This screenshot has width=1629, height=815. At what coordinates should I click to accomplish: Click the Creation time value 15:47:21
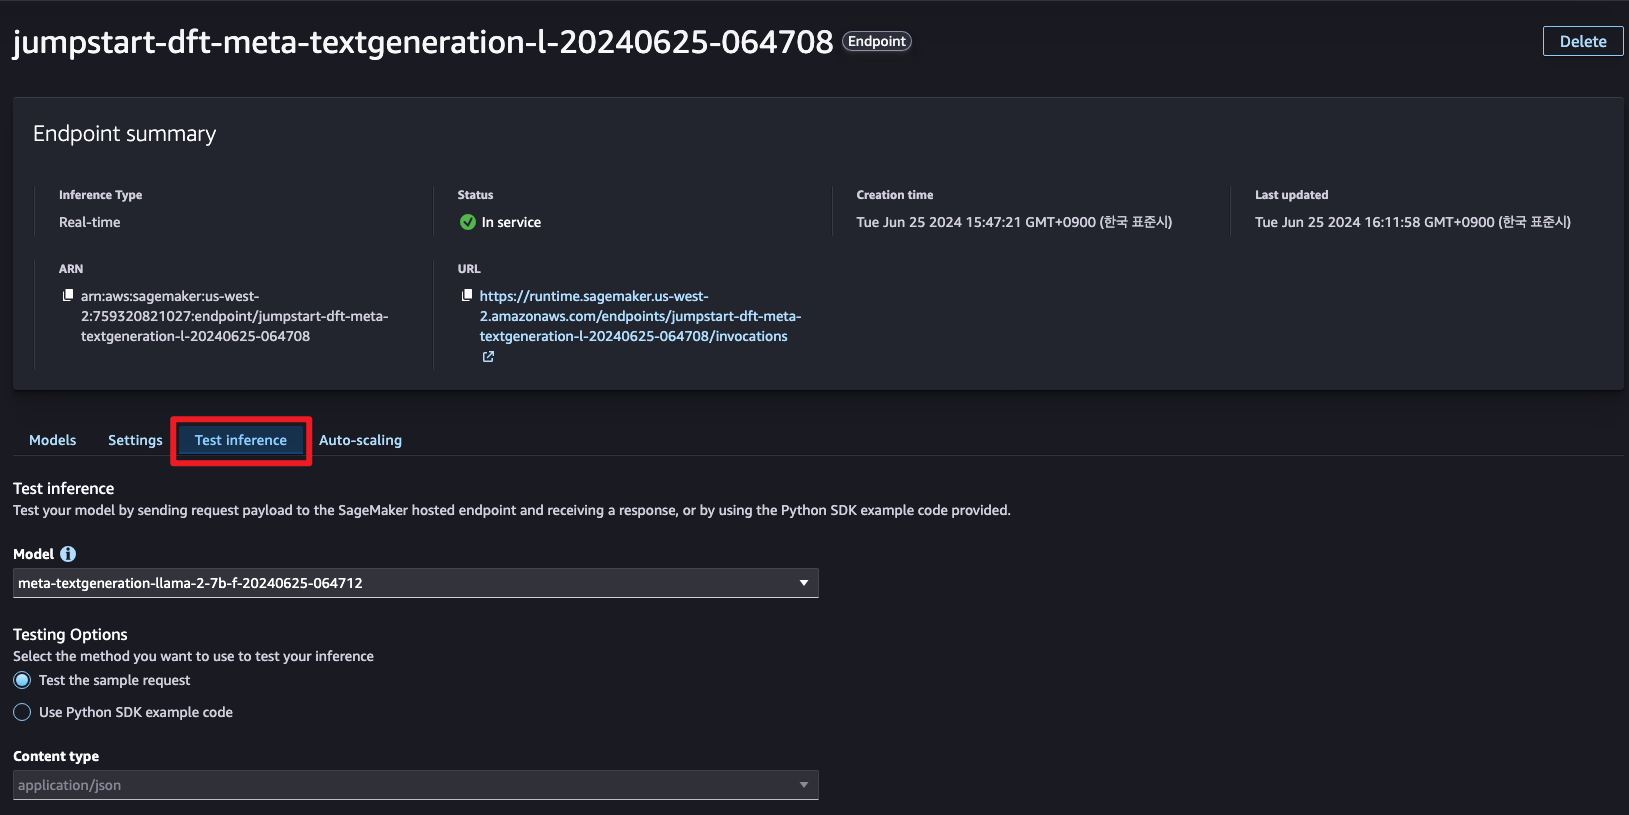click(x=1014, y=222)
